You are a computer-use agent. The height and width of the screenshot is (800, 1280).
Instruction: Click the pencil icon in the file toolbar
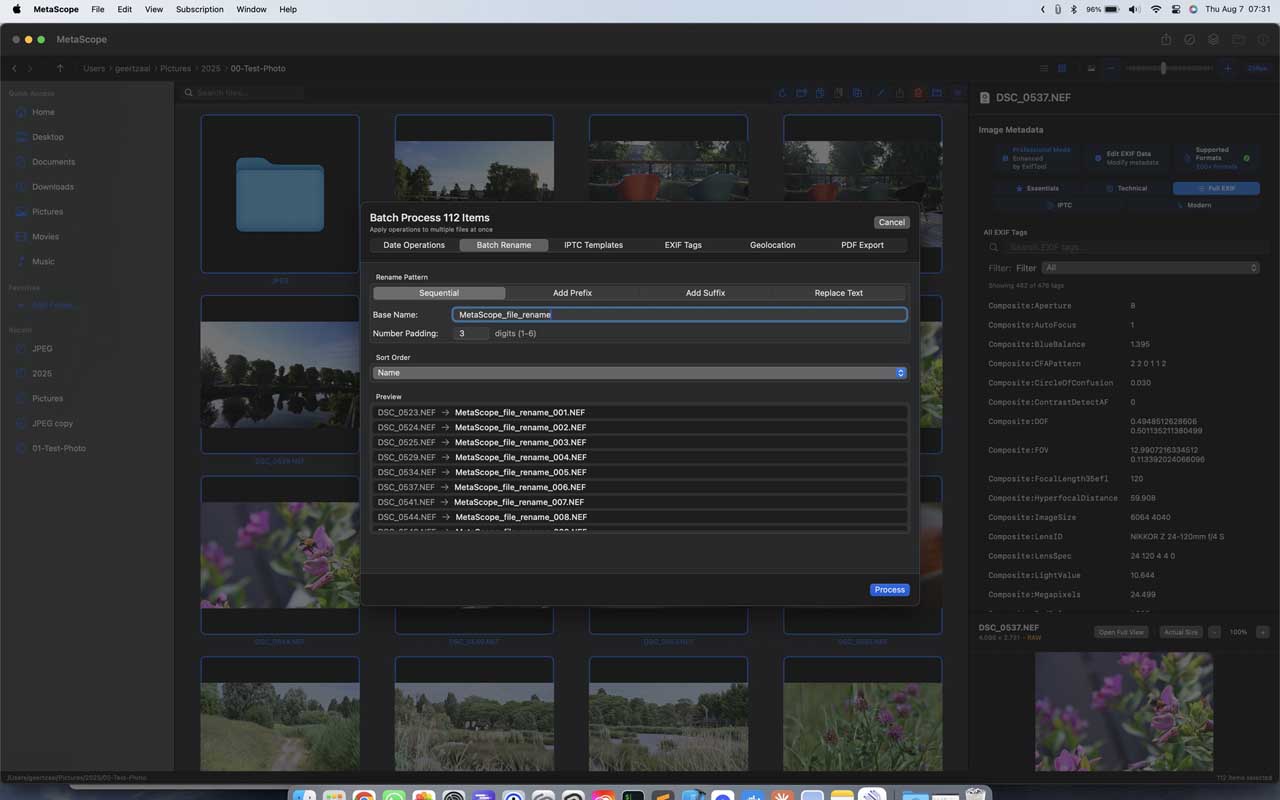[x=881, y=93]
